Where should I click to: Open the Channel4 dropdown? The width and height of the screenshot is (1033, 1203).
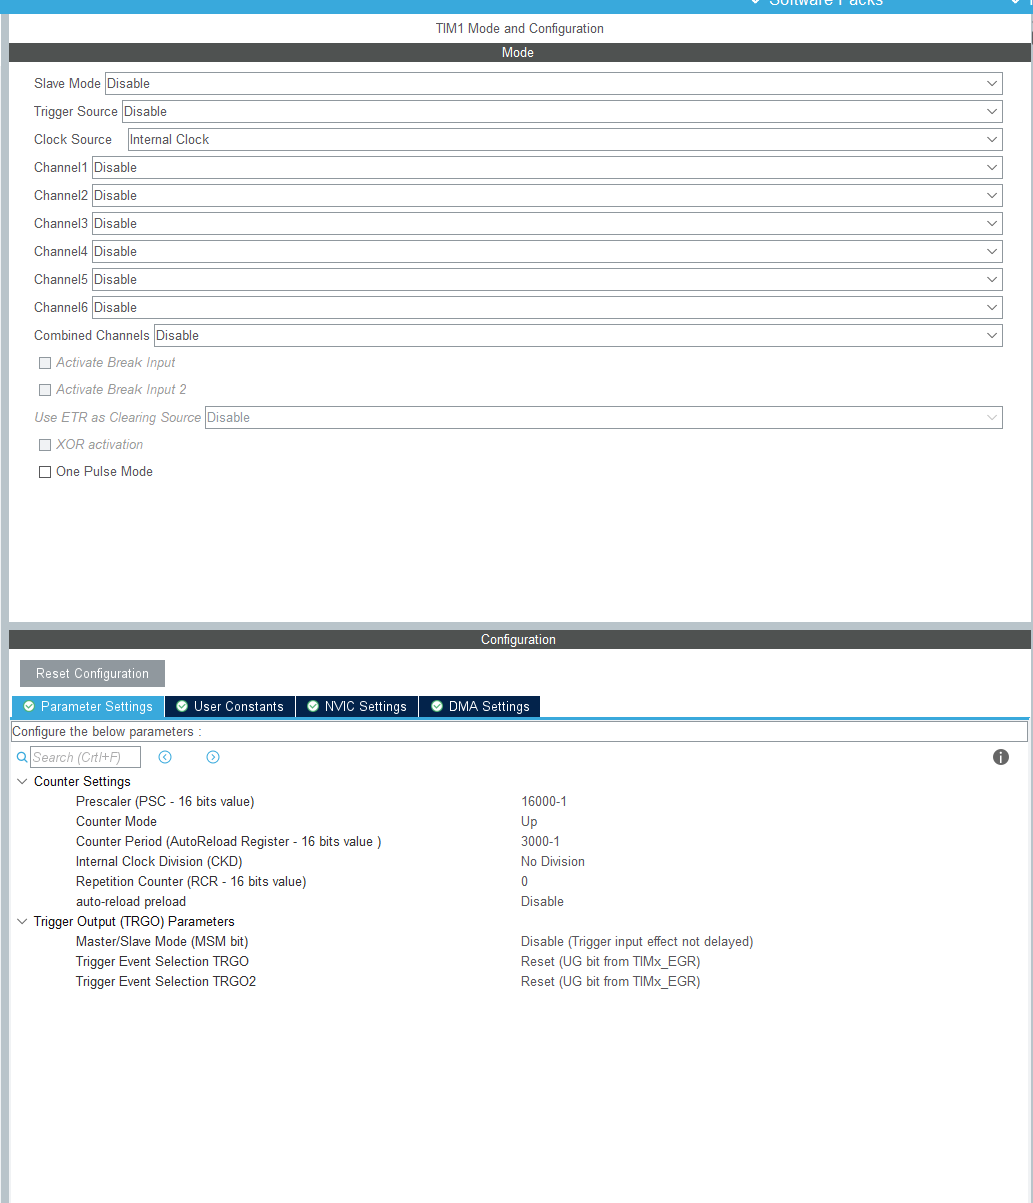pyautogui.click(x=547, y=252)
